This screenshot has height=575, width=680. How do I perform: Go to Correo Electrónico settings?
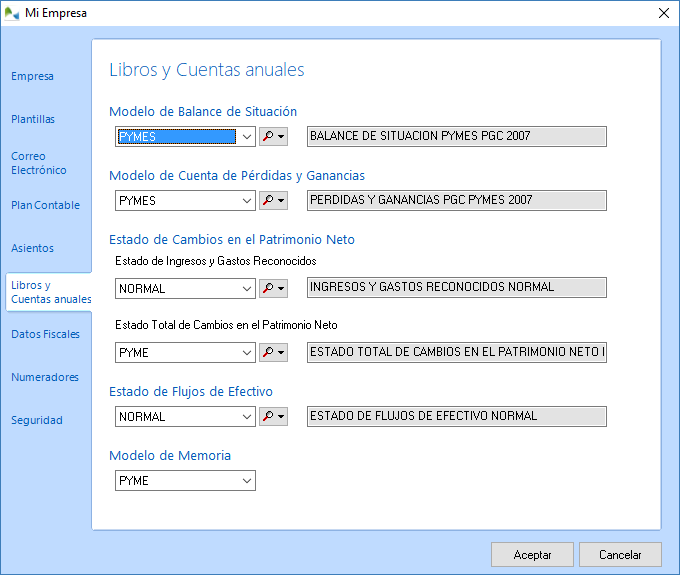tap(39, 163)
